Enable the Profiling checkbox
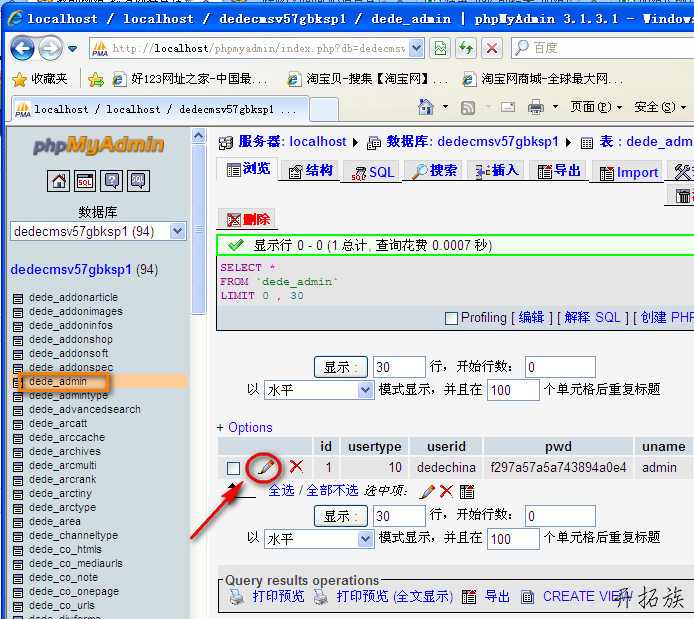Screen dimensions: 694x619 coord(451,318)
